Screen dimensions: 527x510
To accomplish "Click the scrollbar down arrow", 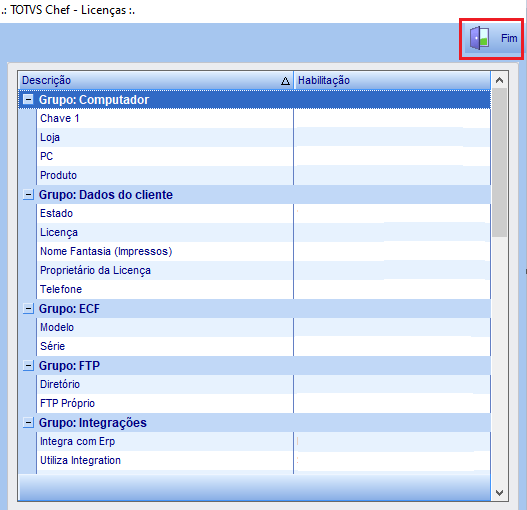I will (499, 493).
